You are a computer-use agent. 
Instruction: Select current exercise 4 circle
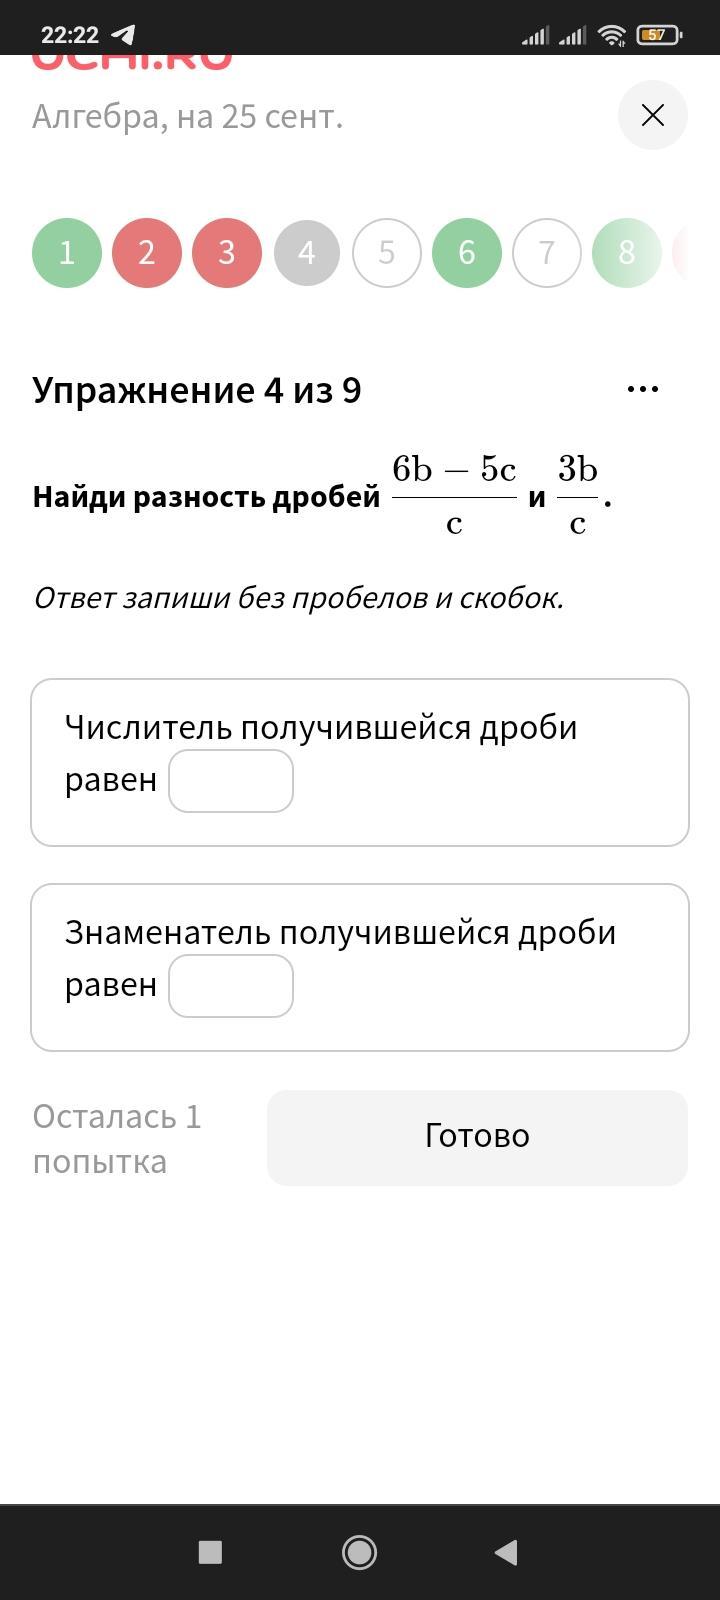pyautogui.click(x=307, y=253)
